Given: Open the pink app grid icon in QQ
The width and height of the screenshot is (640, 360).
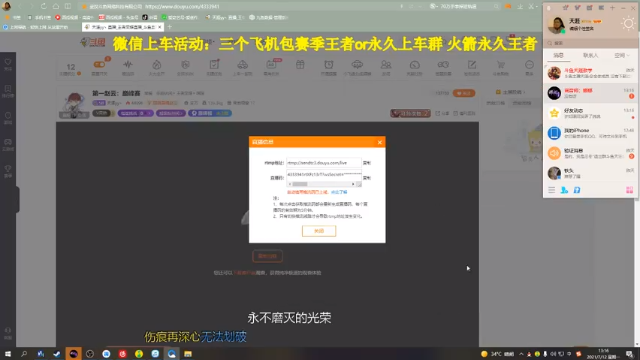Looking at the screenshot, I should [x=629, y=190].
